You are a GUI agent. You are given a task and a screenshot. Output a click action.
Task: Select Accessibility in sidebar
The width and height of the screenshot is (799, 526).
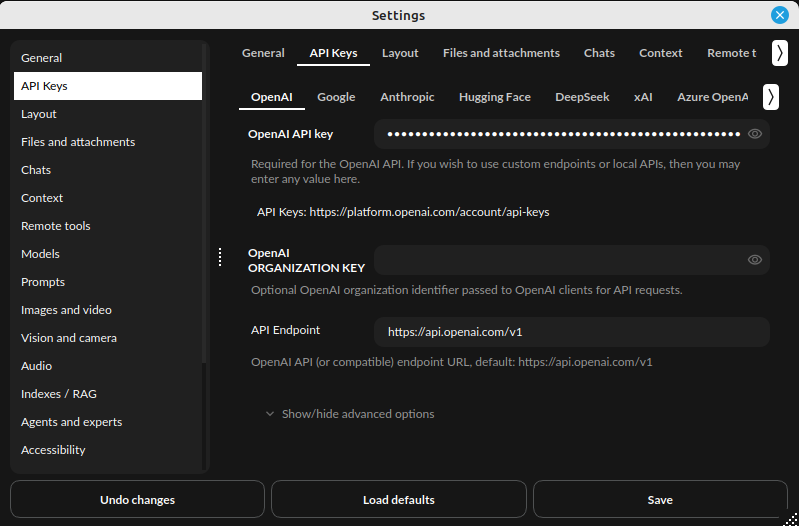(108, 451)
